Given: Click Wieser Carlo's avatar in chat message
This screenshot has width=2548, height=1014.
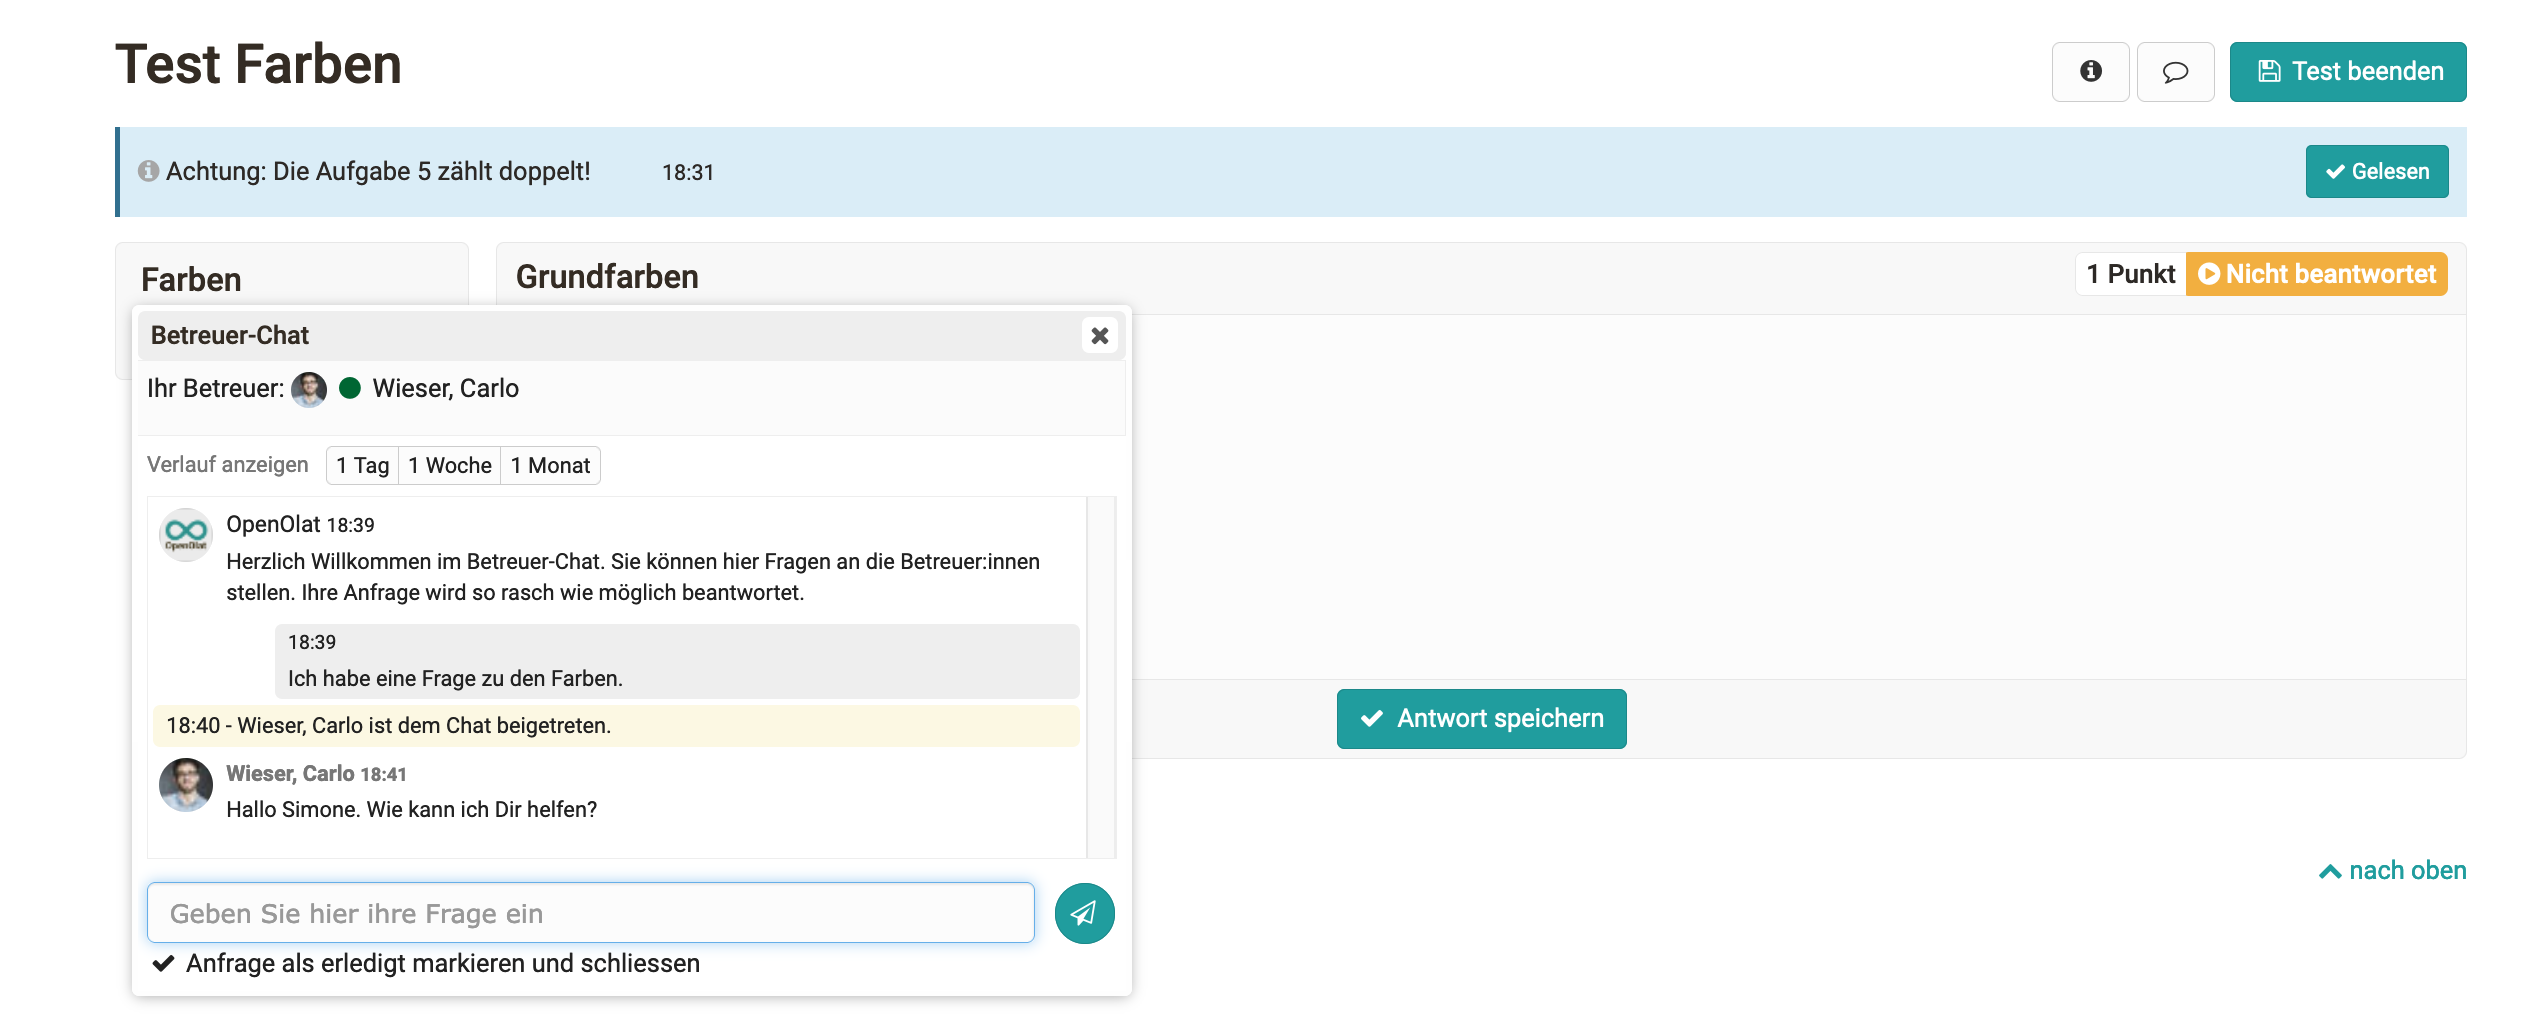Looking at the screenshot, I should [186, 785].
